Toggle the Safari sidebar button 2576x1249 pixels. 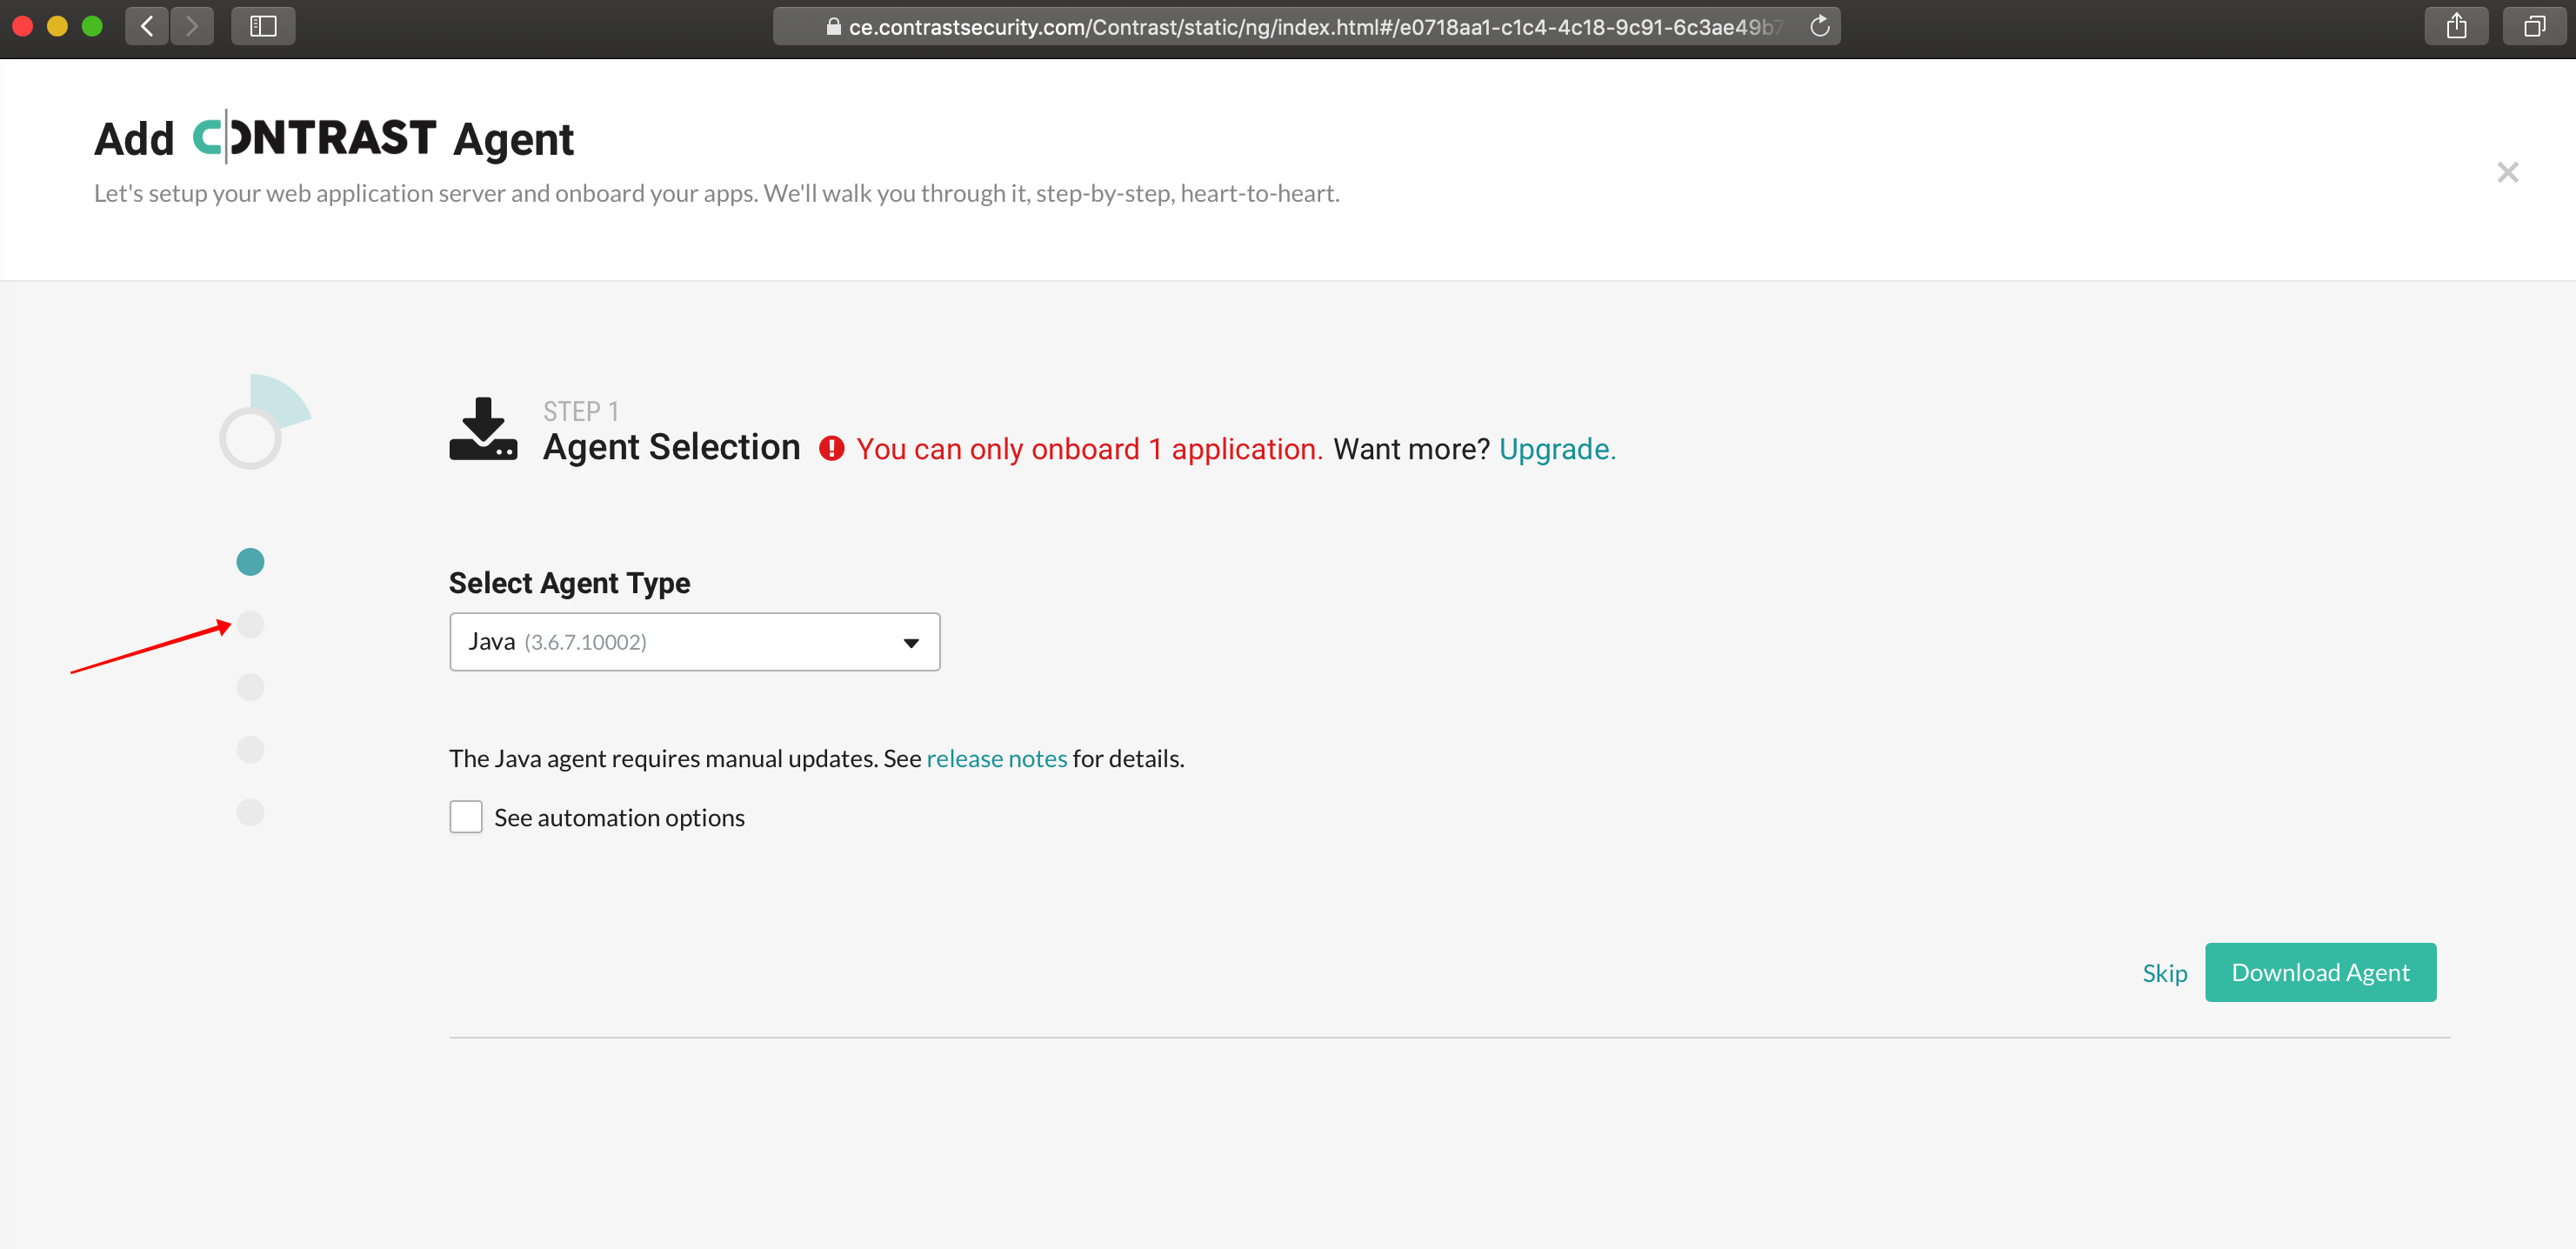coord(263,26)
